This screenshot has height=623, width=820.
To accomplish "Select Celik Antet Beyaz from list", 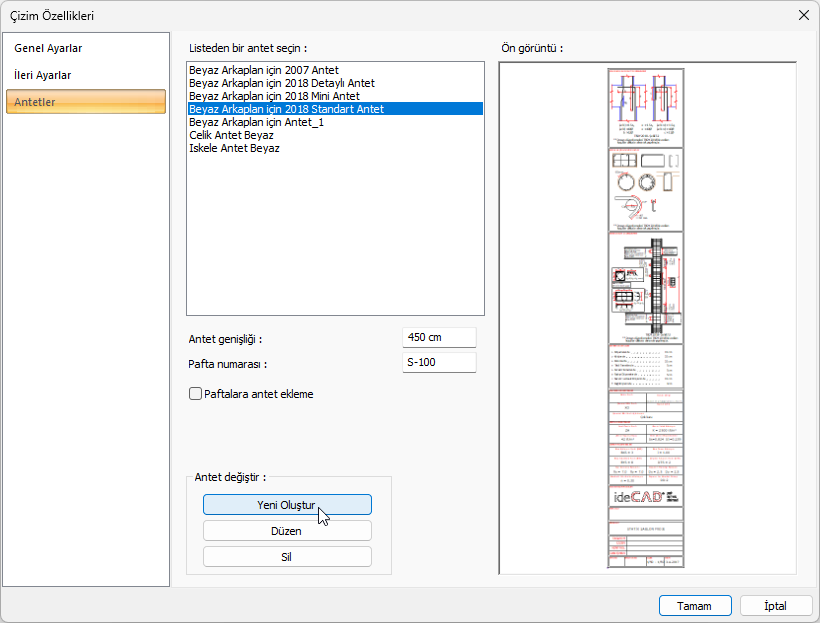I will (x=231, y=135).
